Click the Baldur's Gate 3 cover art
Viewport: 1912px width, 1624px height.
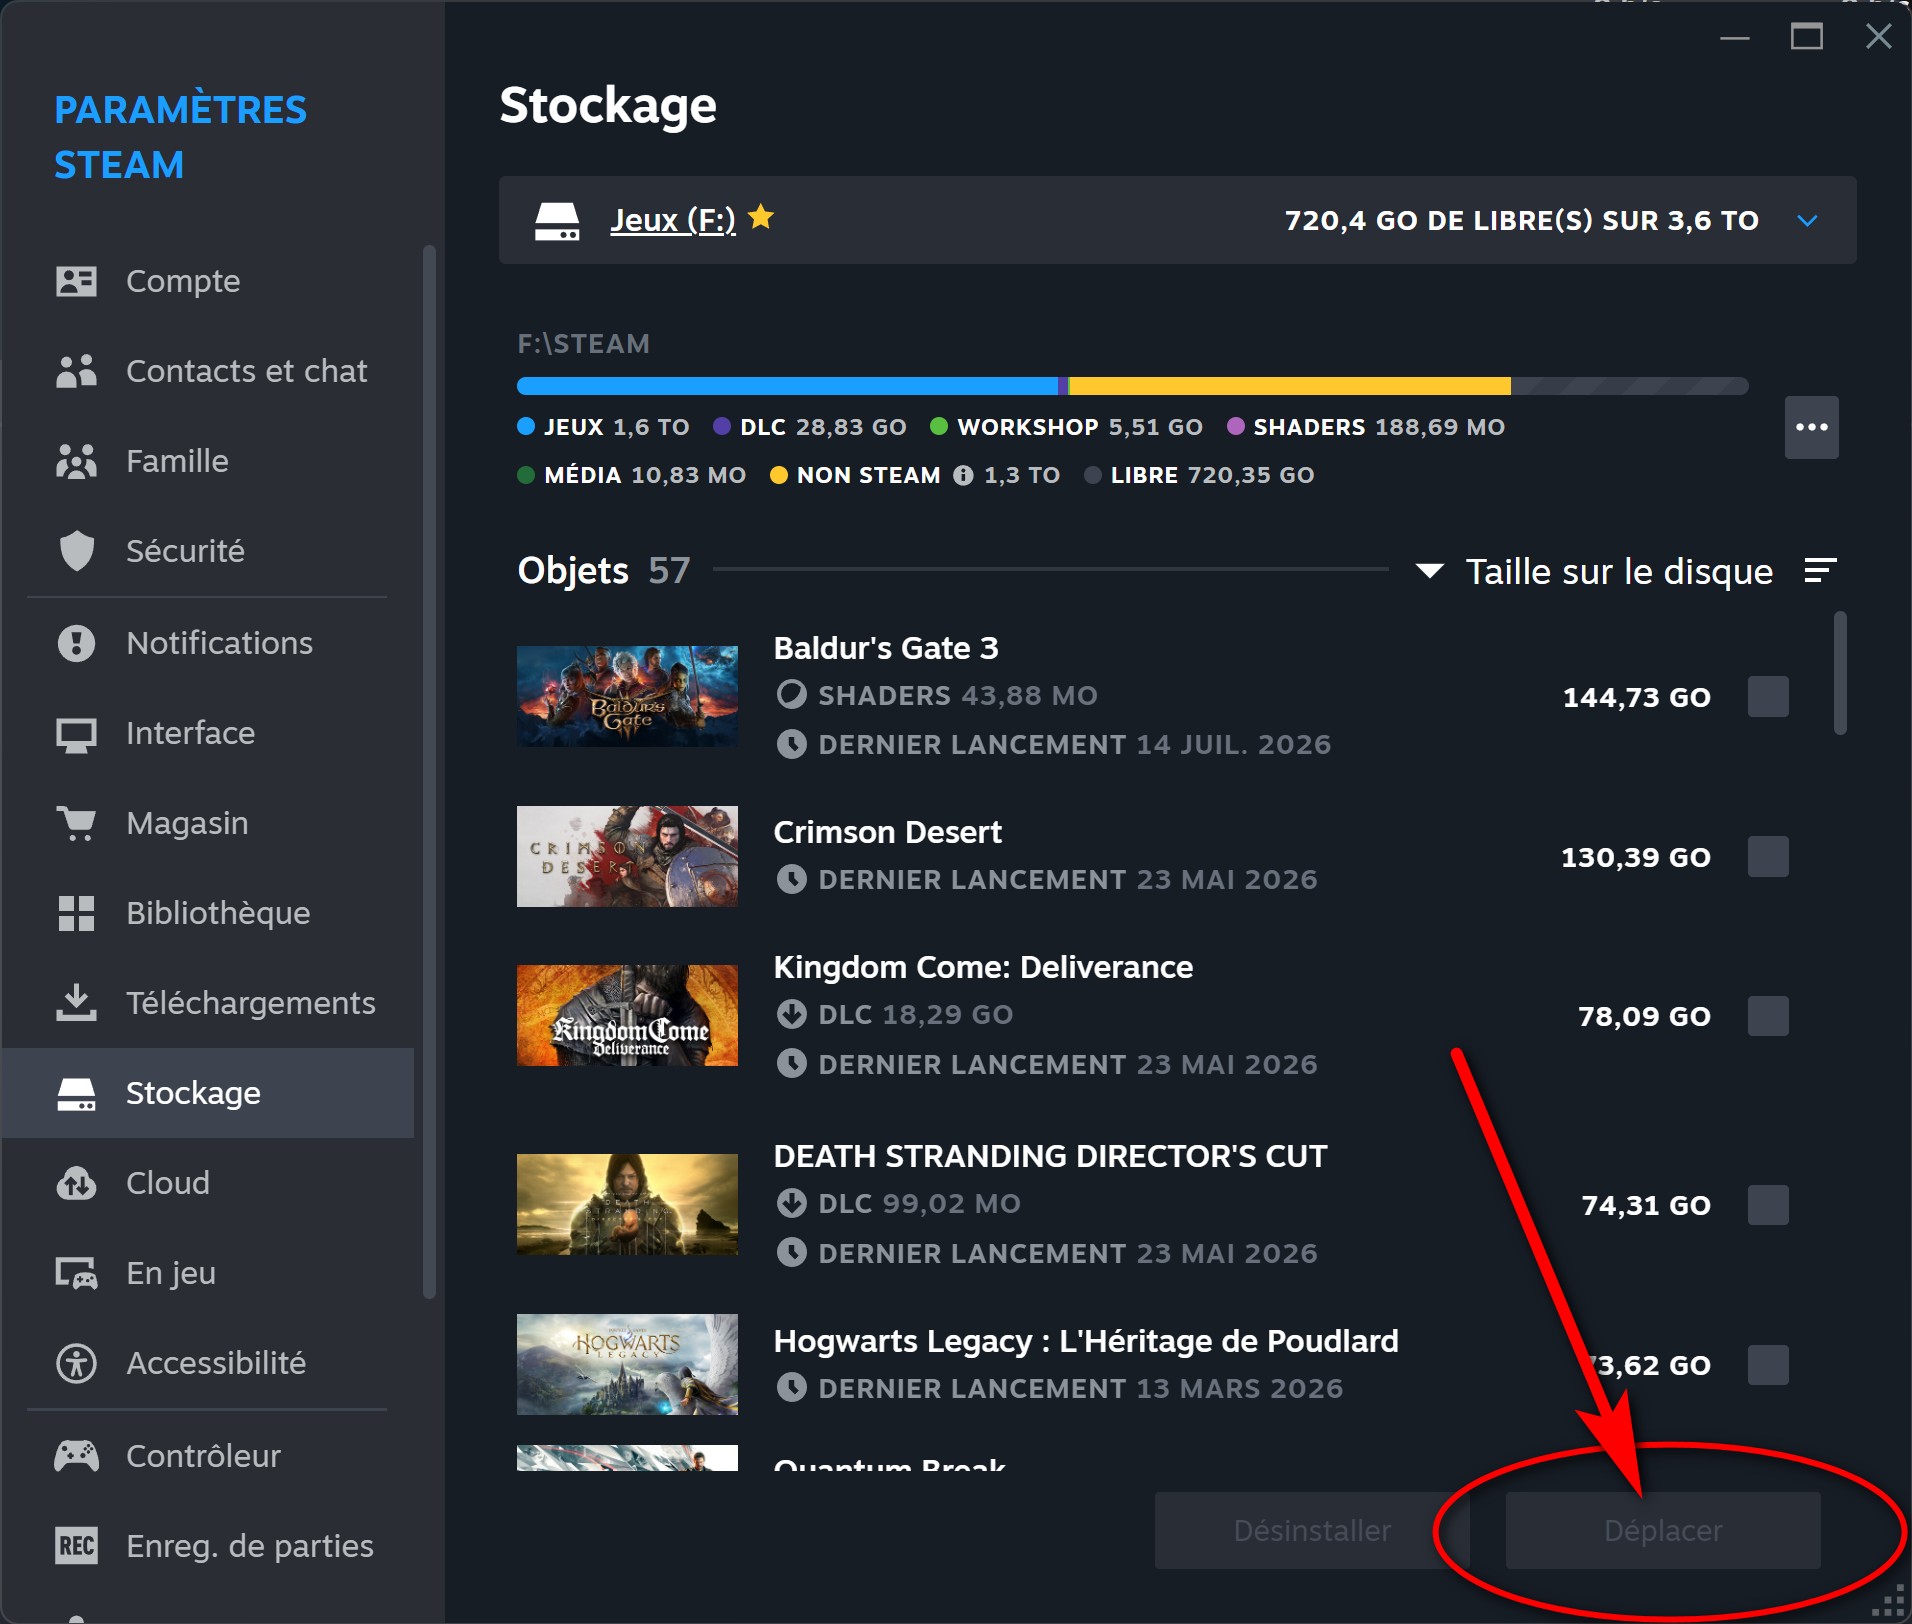[627, 696]
